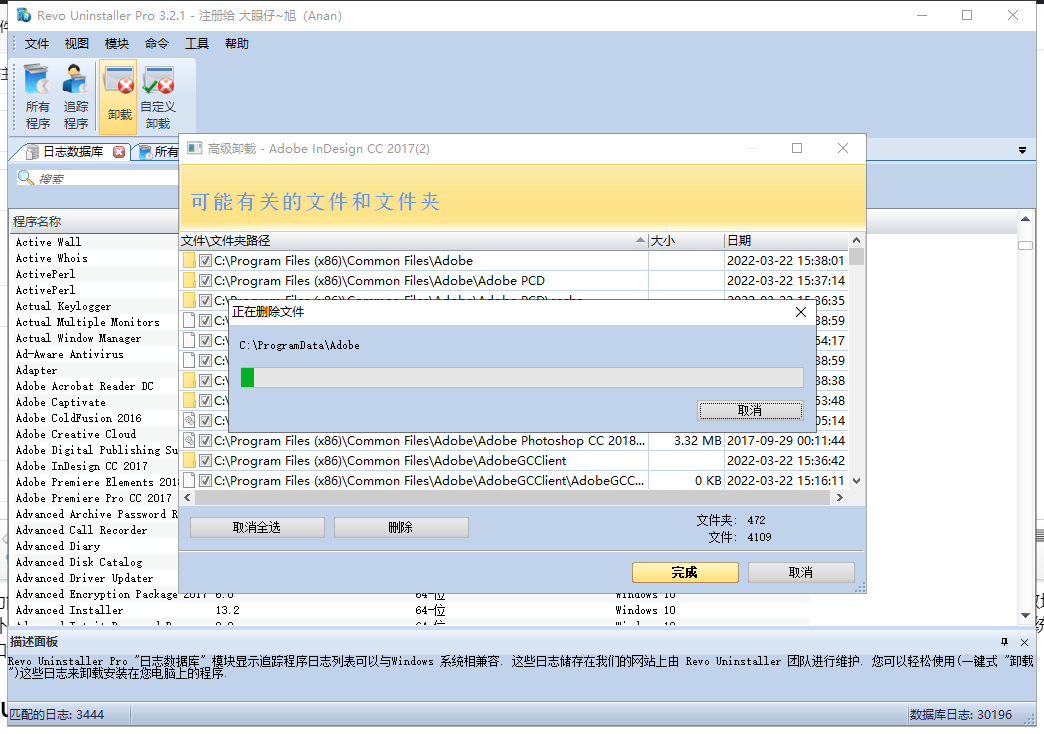Select Adobe ColdFusion 2016 entry
Screen dimensions: 1044x734
click(x=79, y=418)
